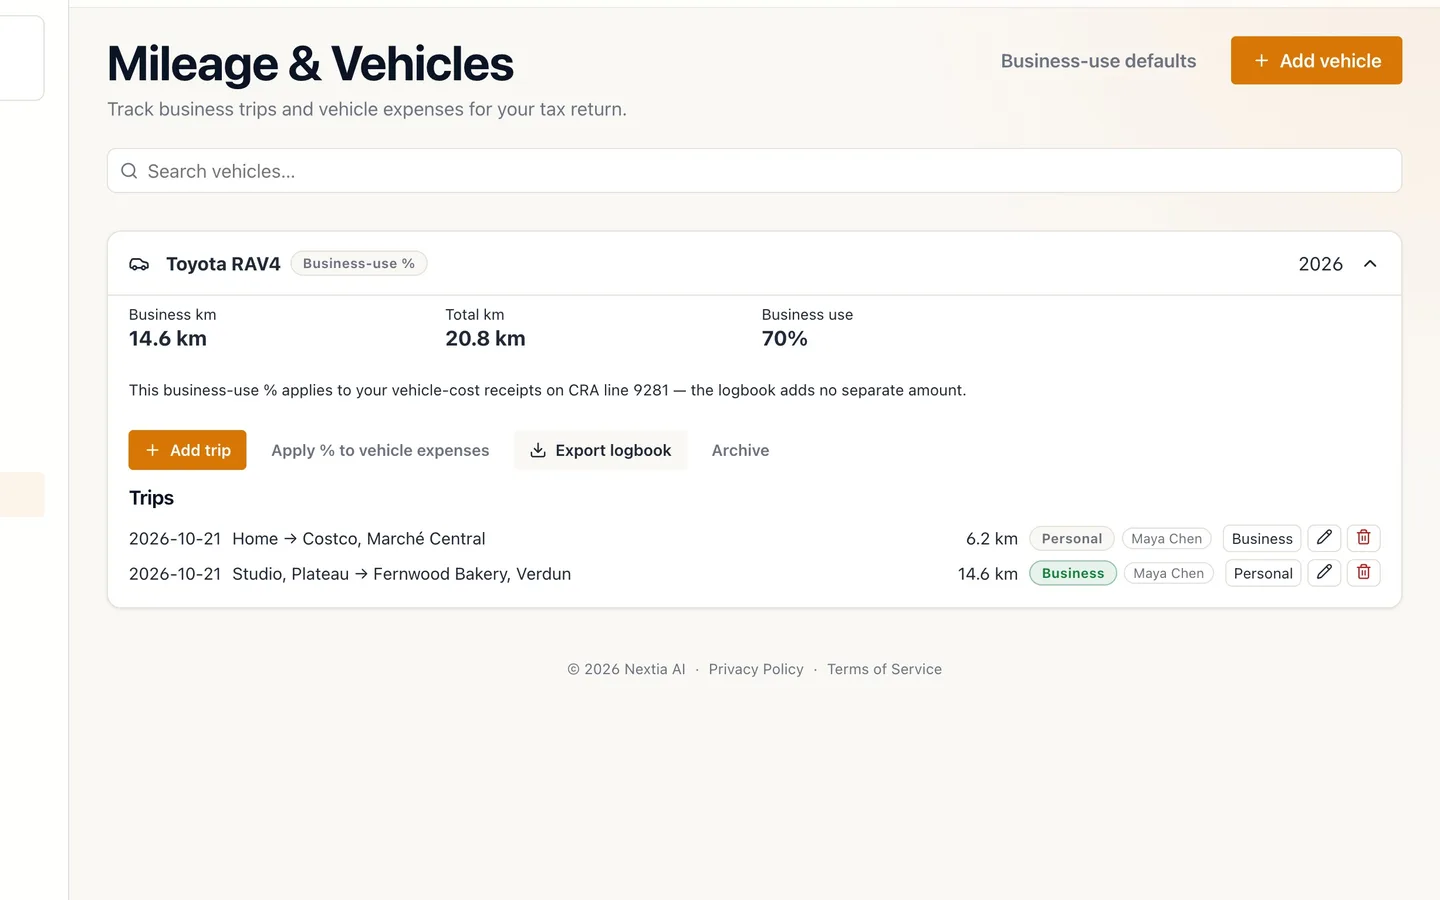This screenshot has height=900, width=1440.
Task: Click the 6.2 km trip distance
Action: pyautogui.click(x=992, y=538)
